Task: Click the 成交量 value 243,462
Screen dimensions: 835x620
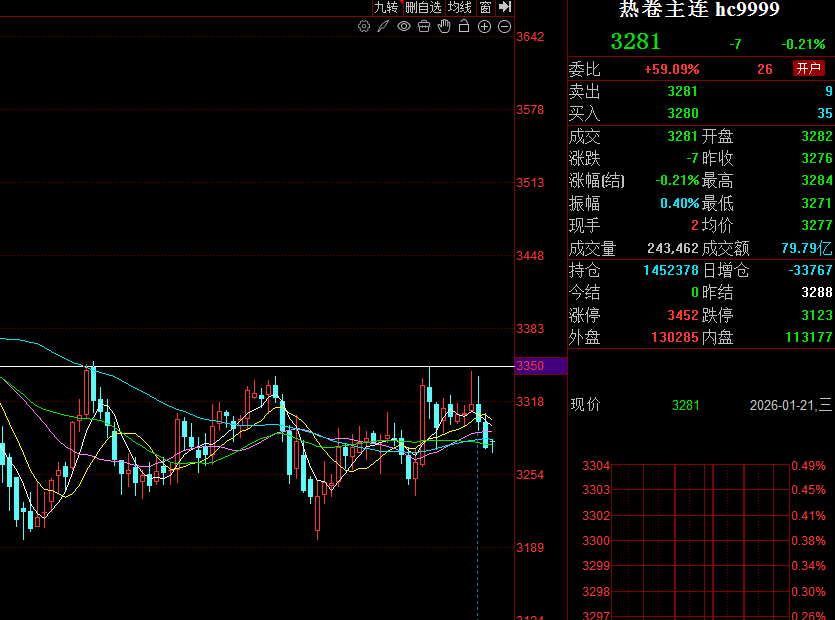Action: pos(673,248)
